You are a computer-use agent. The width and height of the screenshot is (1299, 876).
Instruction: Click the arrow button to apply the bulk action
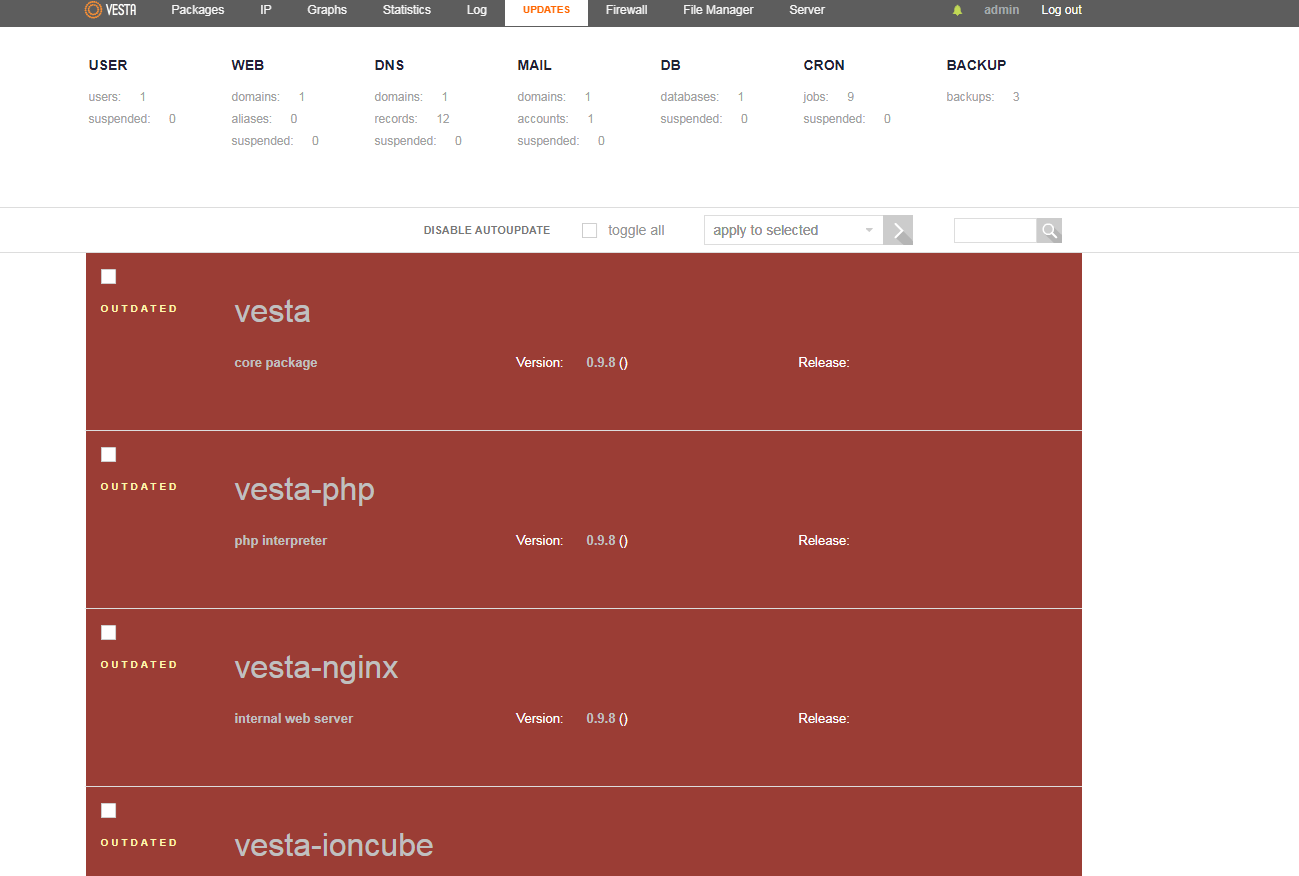point(898,230)
